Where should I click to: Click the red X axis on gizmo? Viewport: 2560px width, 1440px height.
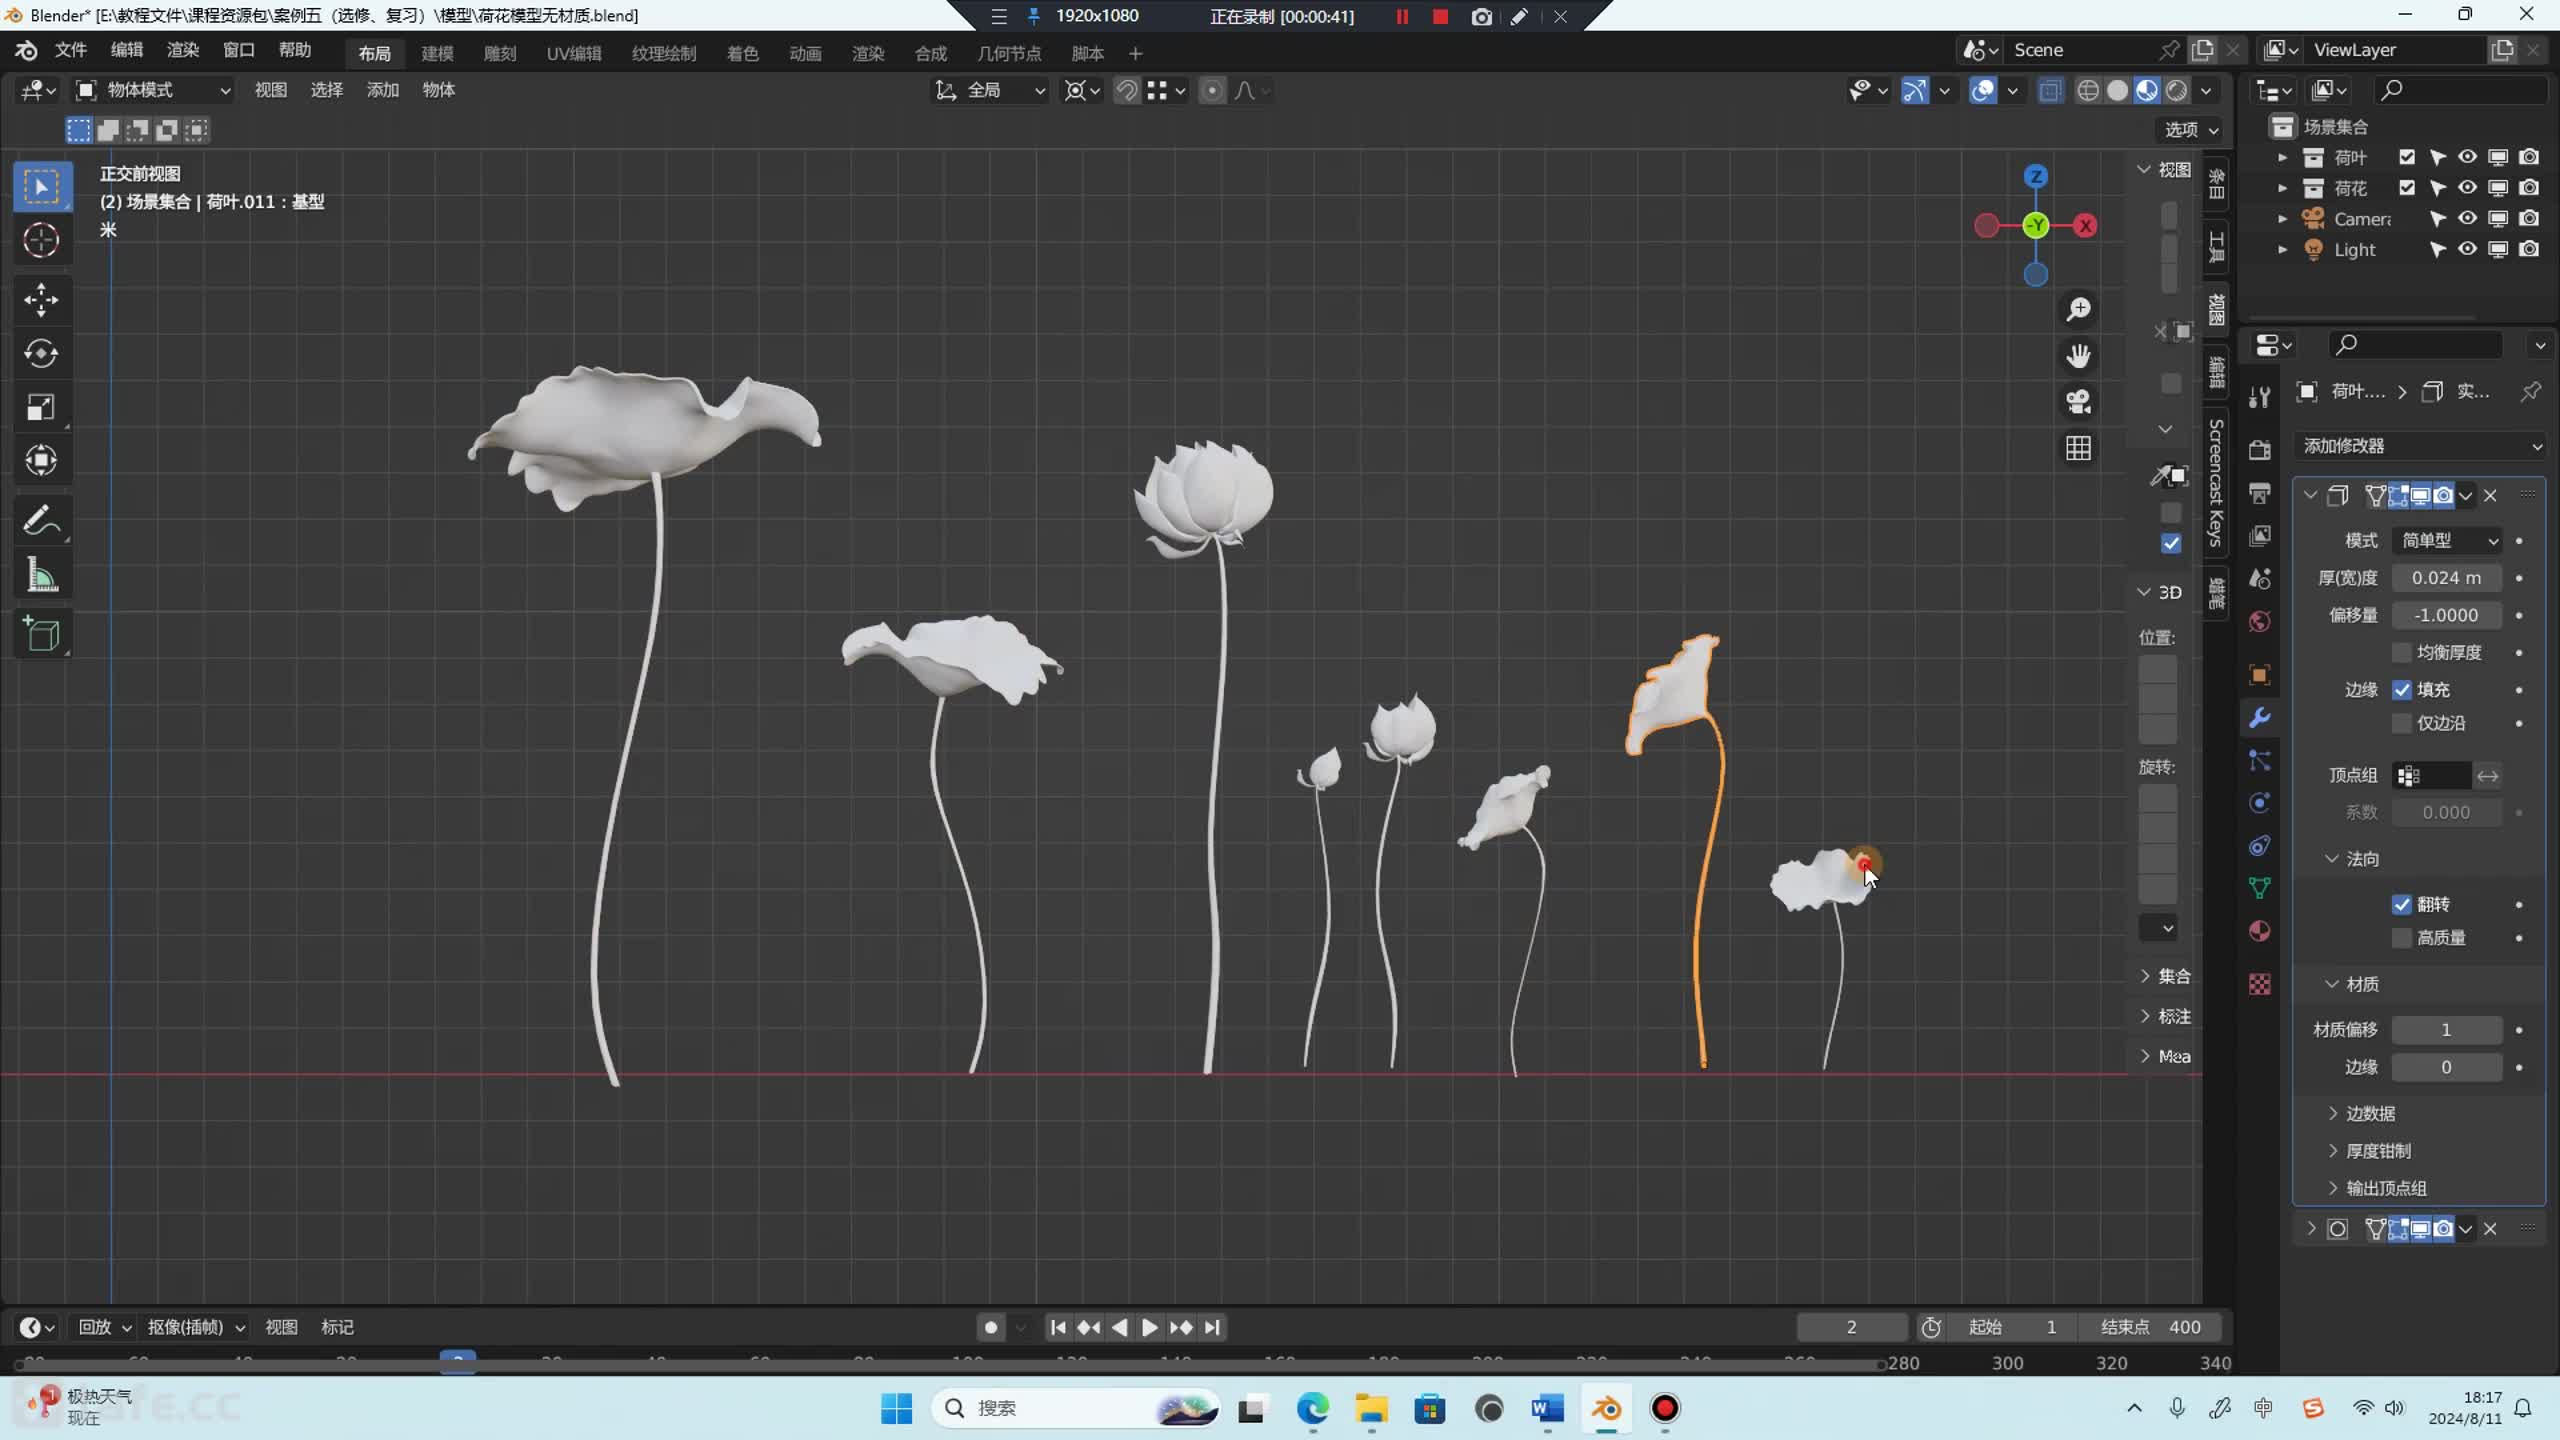click(x=2085, y=226)
